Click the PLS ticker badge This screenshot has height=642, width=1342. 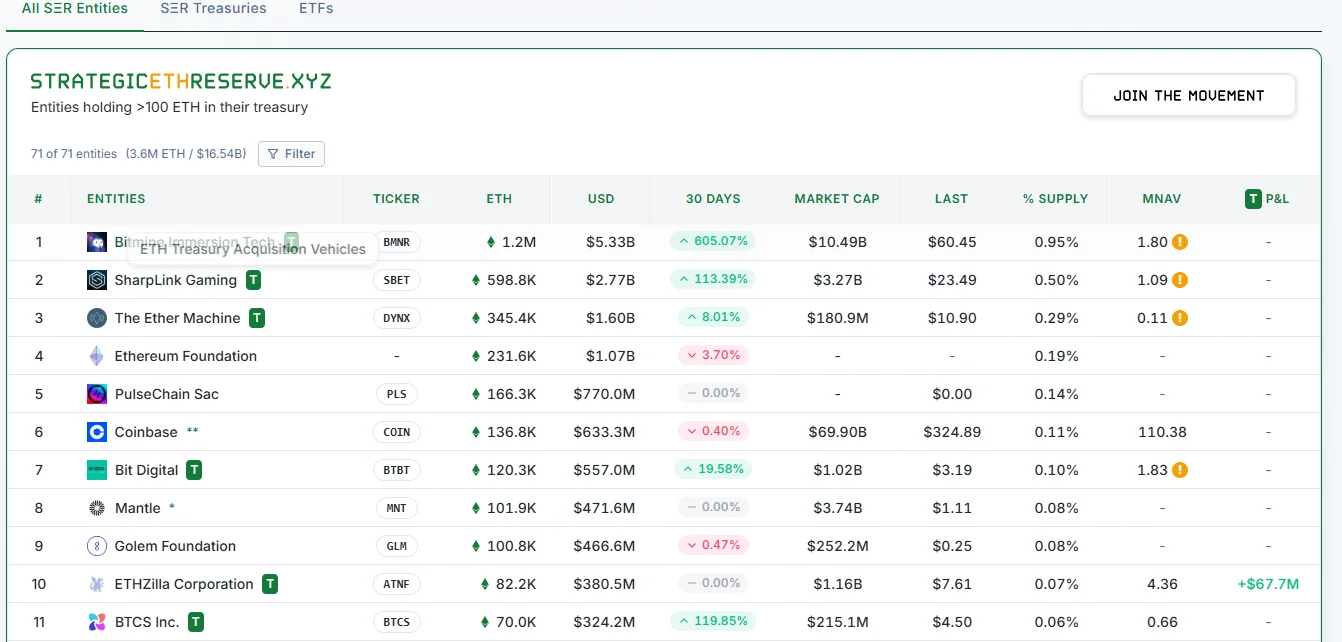(396, 394)
